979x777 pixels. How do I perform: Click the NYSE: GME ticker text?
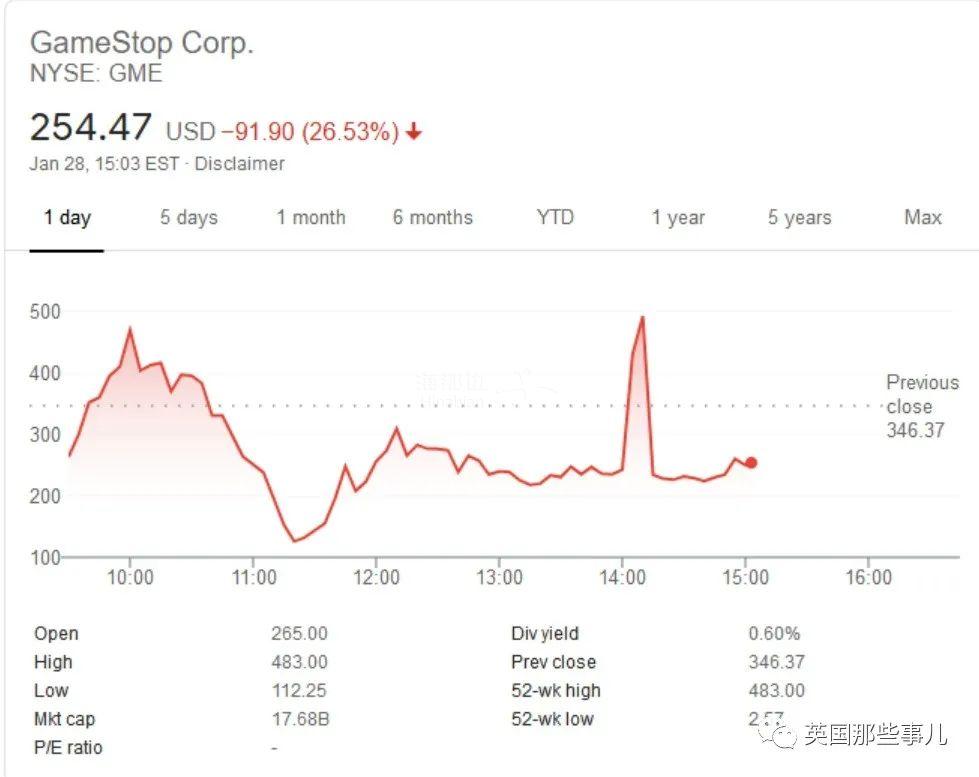pyautogui.click(x=96, y=74)
